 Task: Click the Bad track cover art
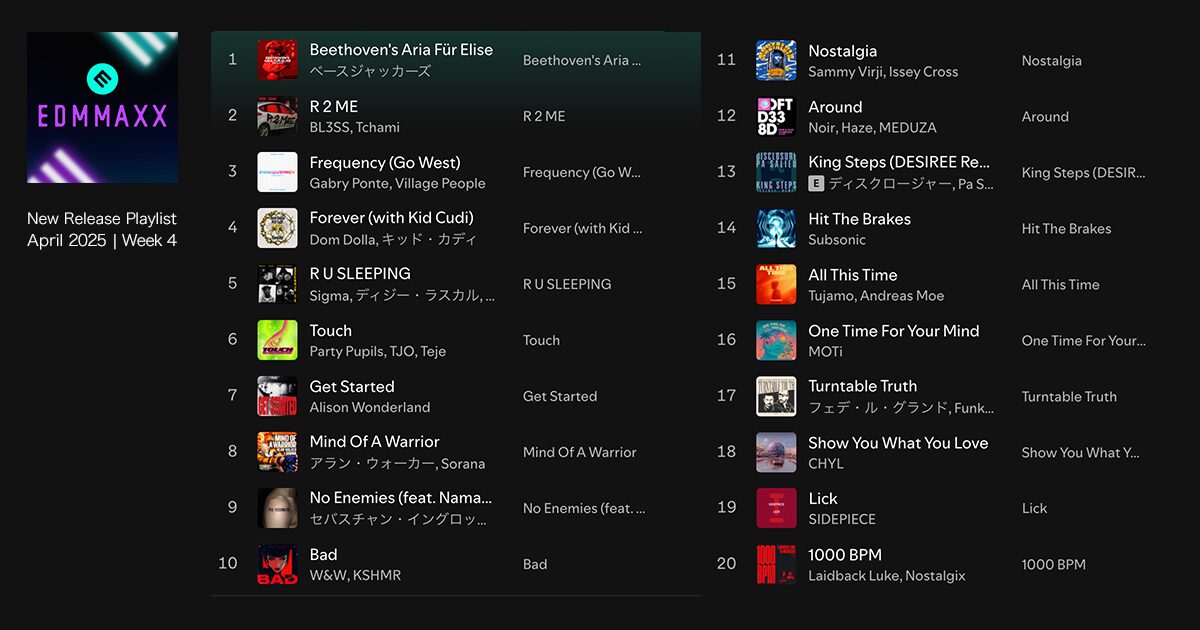[x=277, y=564]
